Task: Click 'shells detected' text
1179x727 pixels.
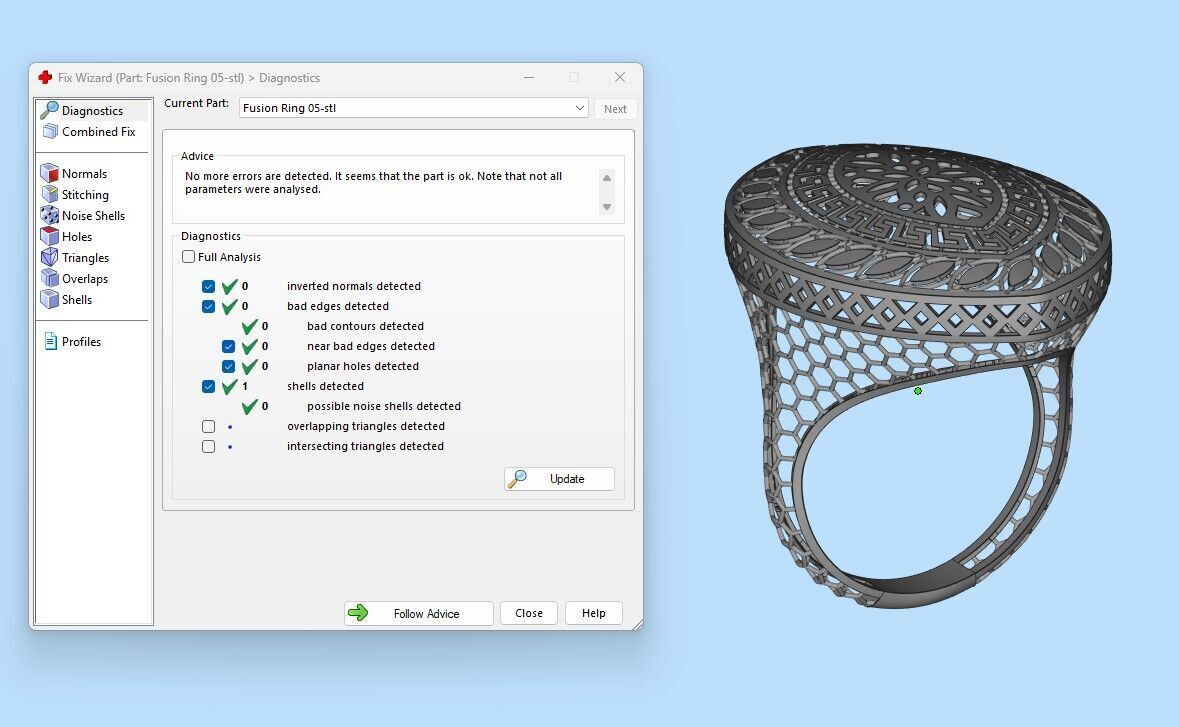Action: tap(325, 386)
